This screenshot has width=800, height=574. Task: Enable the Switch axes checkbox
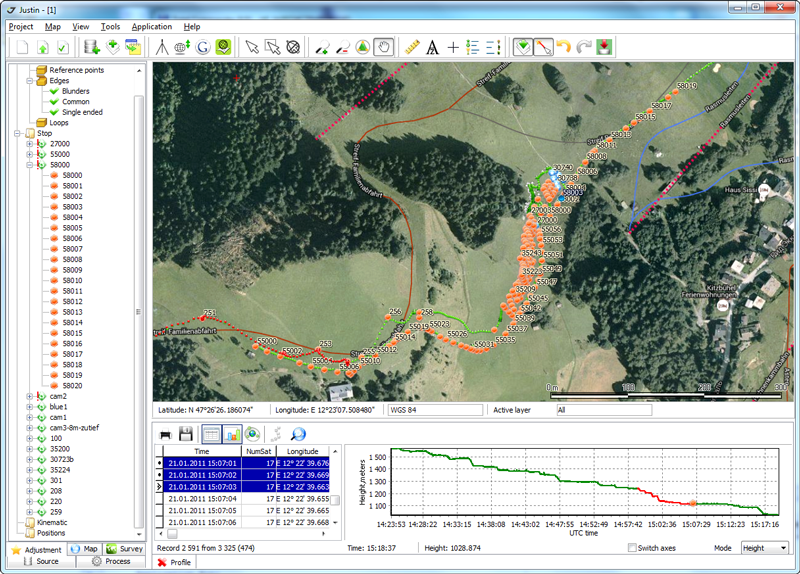pyautogui.click(x=632, y=547)
